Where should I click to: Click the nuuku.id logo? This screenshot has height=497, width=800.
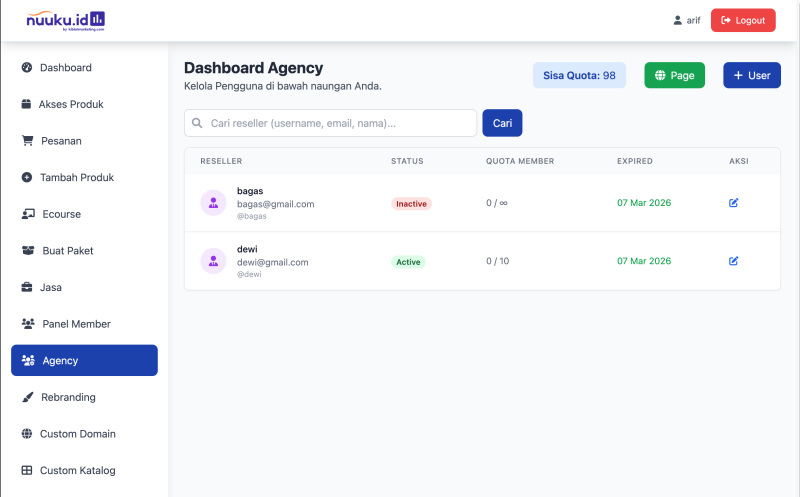point(65,20)
